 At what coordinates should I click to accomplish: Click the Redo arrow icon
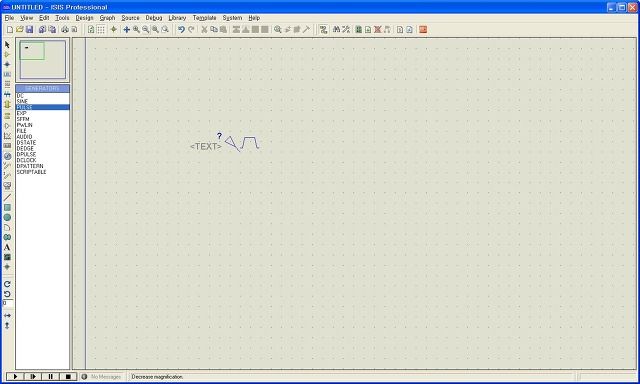[191, 29]
